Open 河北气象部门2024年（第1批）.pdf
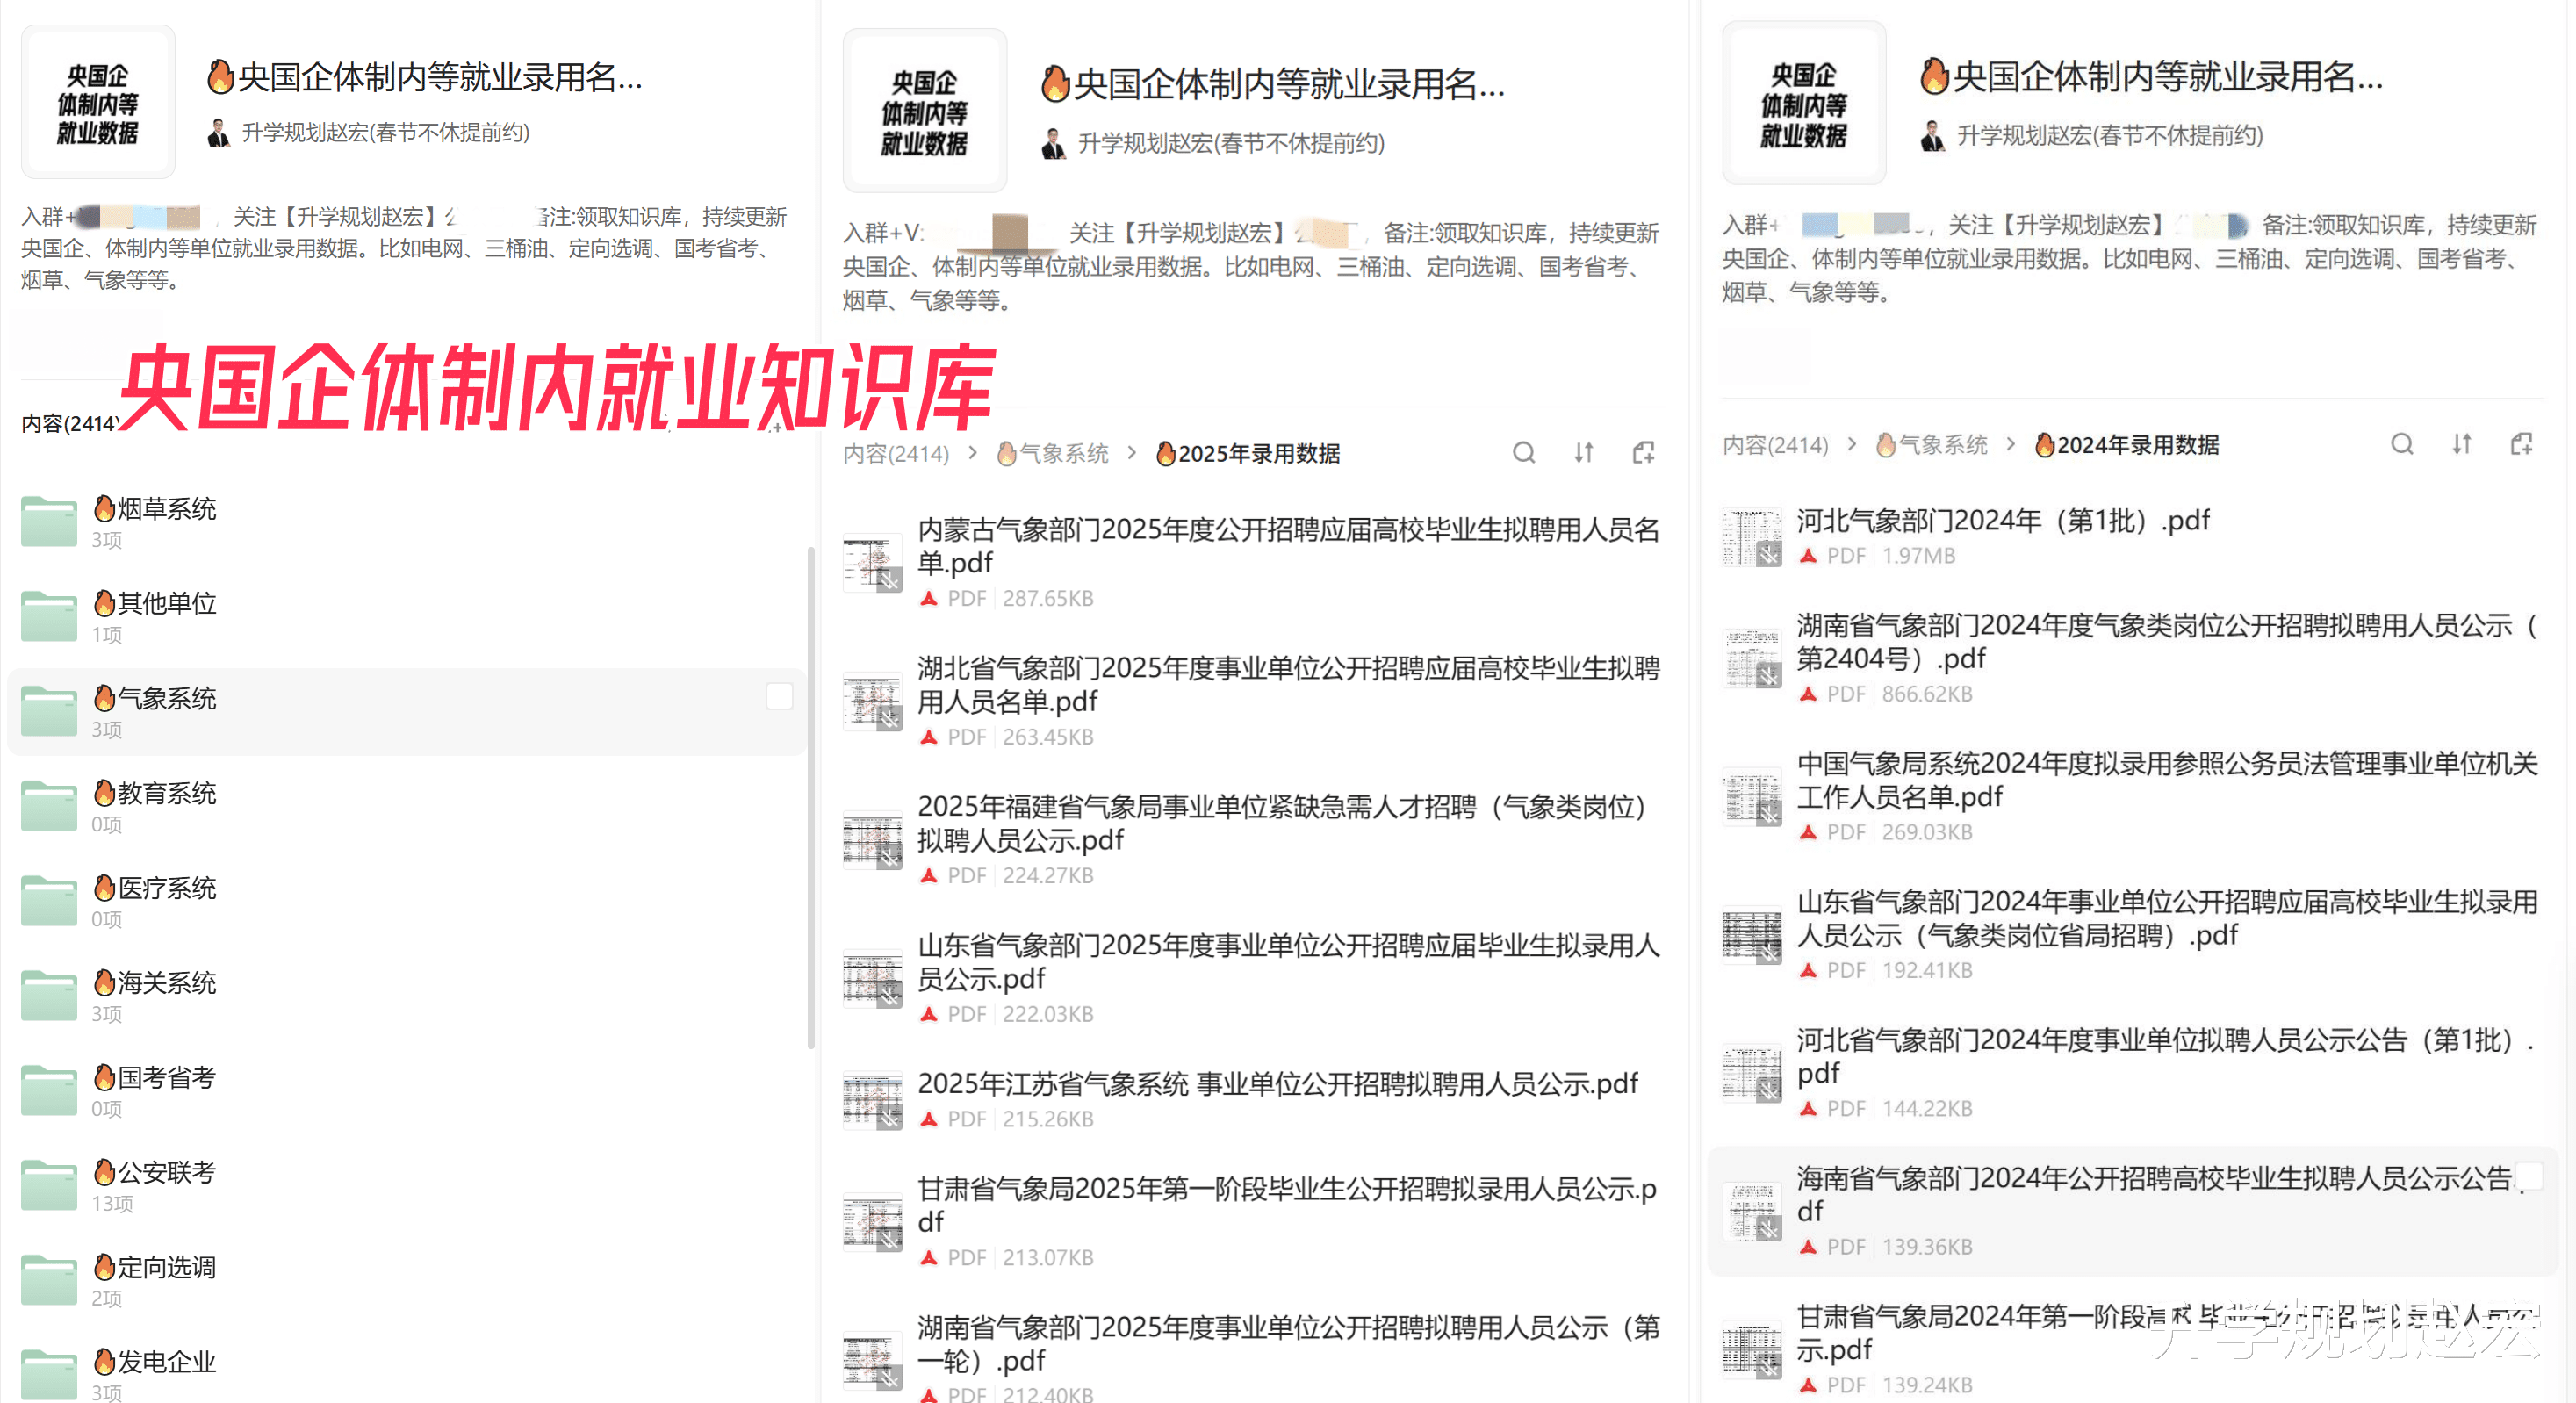Viewport: 2576px width, 1403px height. click(x=2003, y=520)
